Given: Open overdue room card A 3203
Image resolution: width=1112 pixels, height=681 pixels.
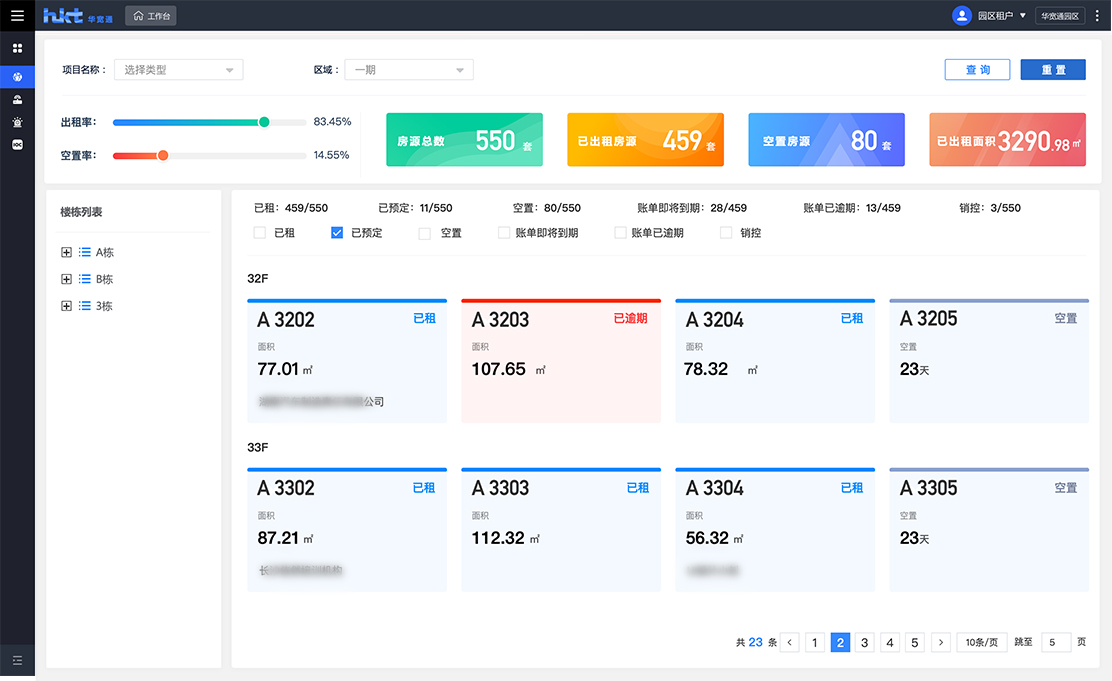Looking at the screenshot, I should tap(561, 361).
